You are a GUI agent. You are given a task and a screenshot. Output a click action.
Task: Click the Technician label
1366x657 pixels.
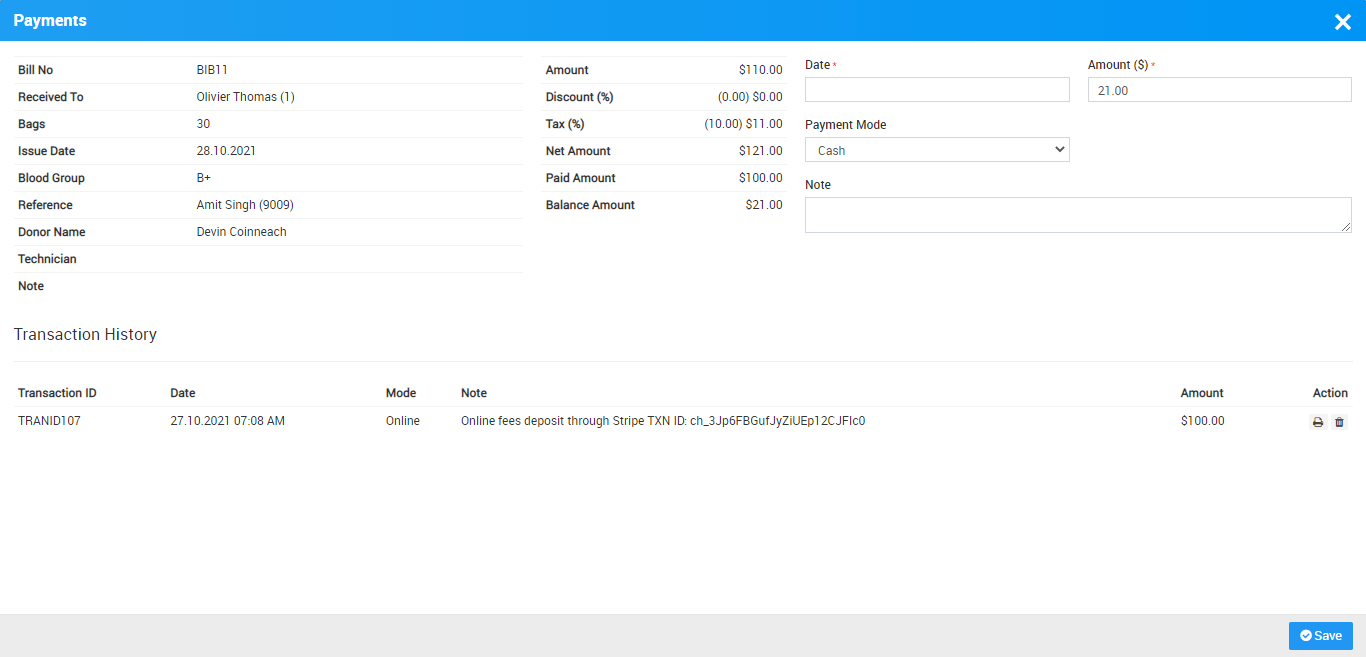47,259
